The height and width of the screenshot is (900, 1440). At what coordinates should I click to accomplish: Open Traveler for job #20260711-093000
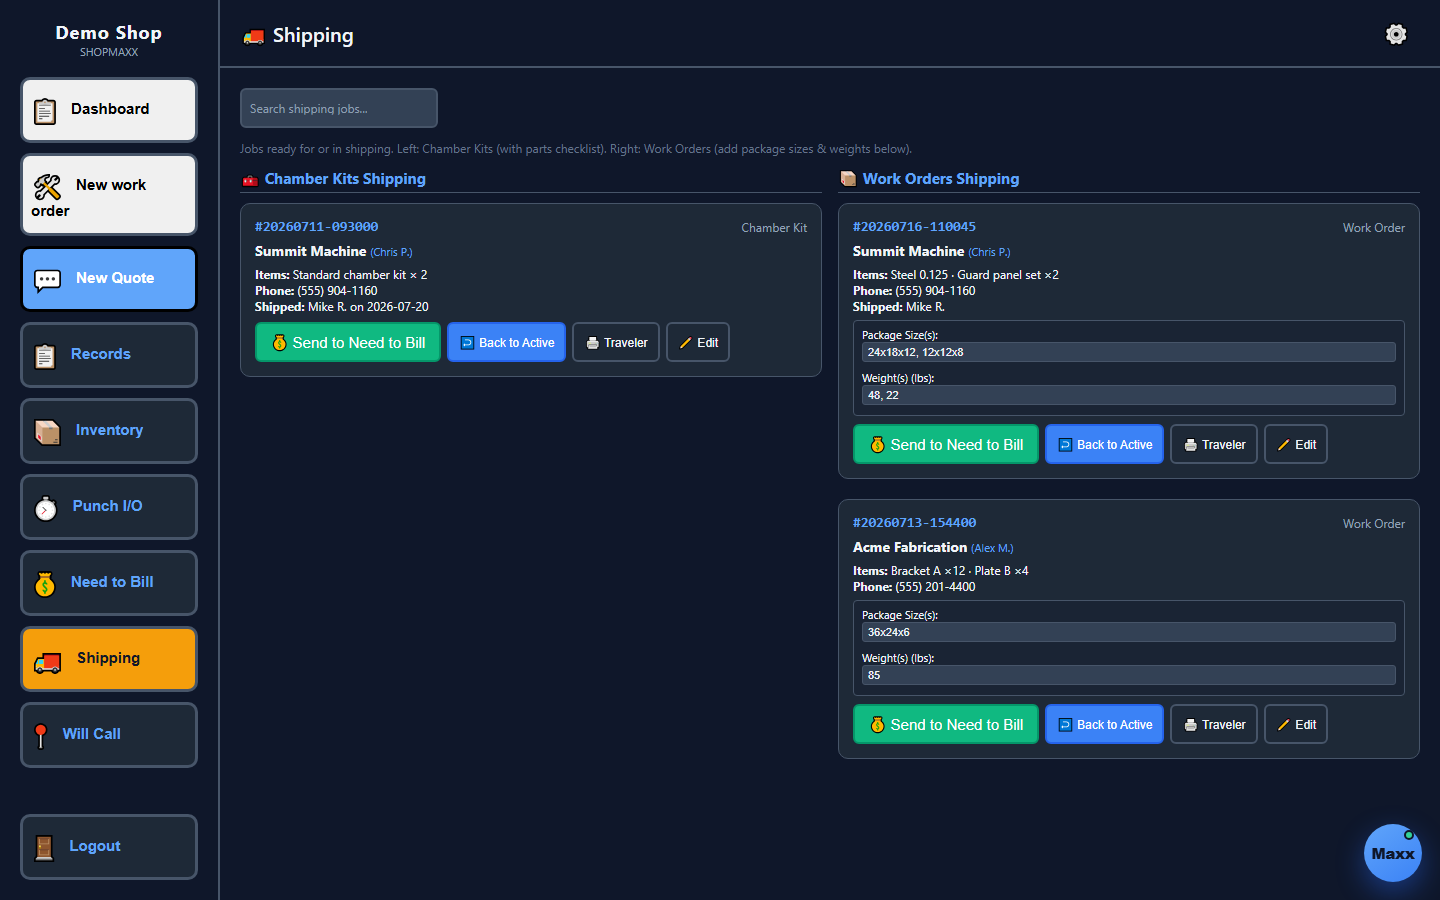pos(616,342)
